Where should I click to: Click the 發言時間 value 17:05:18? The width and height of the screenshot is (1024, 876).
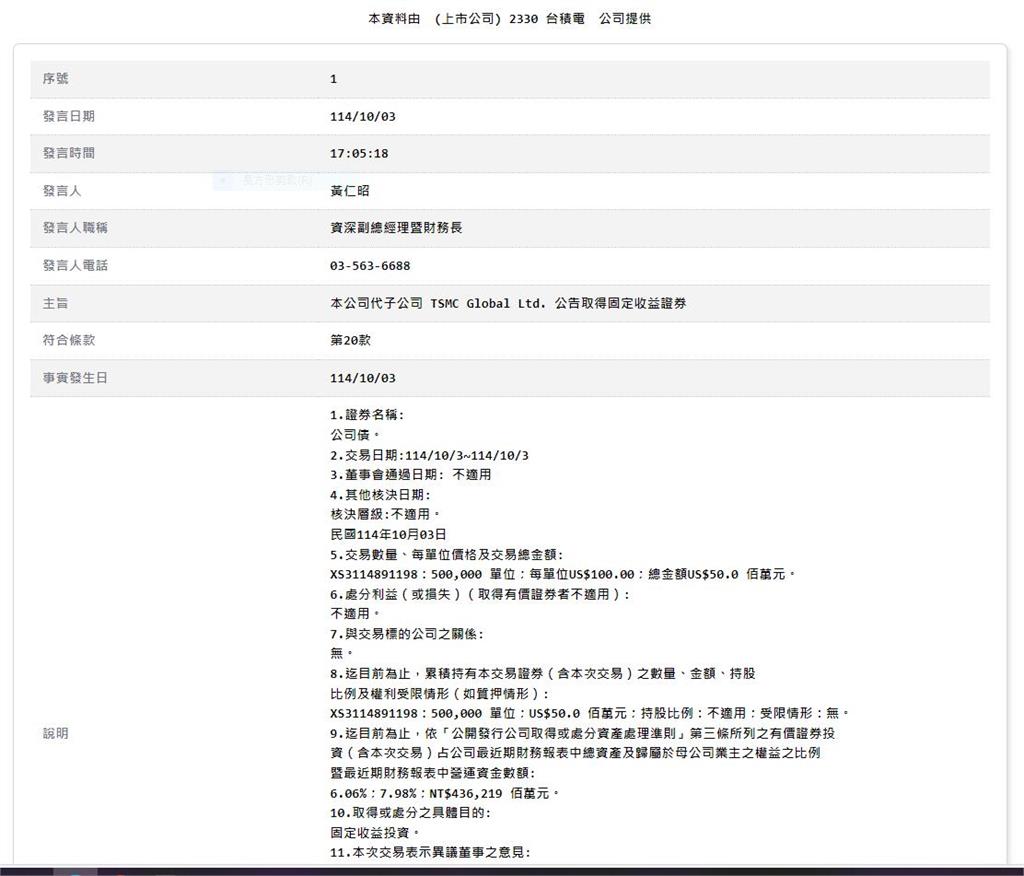point(358,154)
